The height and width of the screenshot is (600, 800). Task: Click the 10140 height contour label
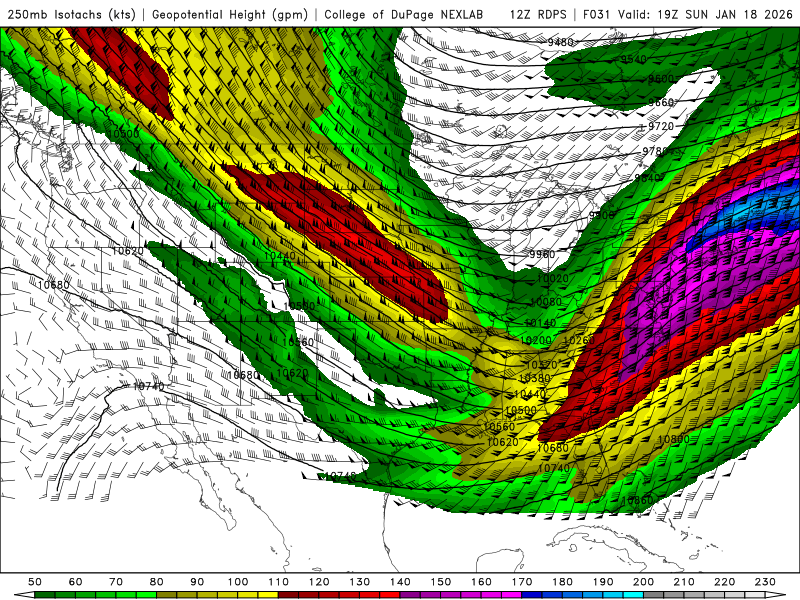point(540,323)
